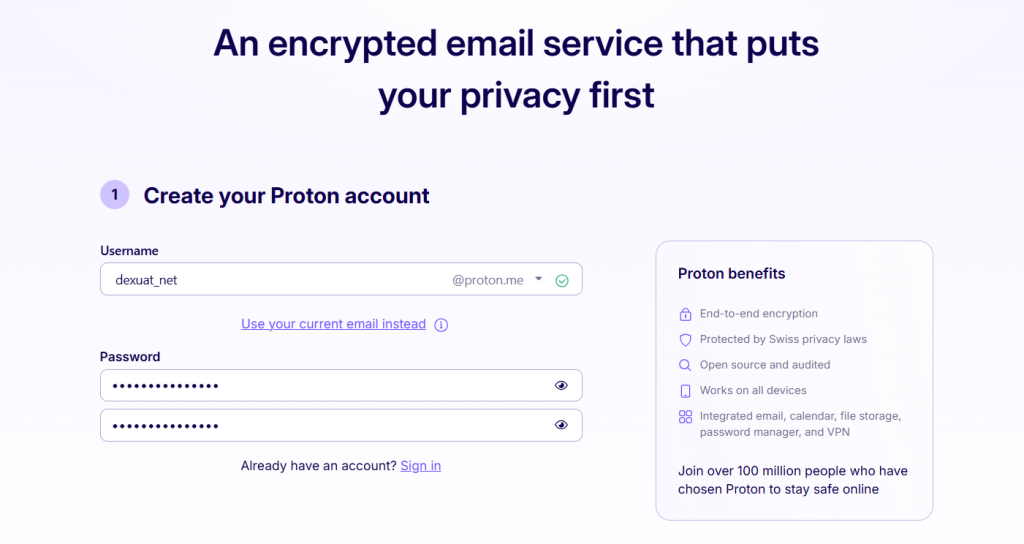Click the magnifier open source icon

685,365
